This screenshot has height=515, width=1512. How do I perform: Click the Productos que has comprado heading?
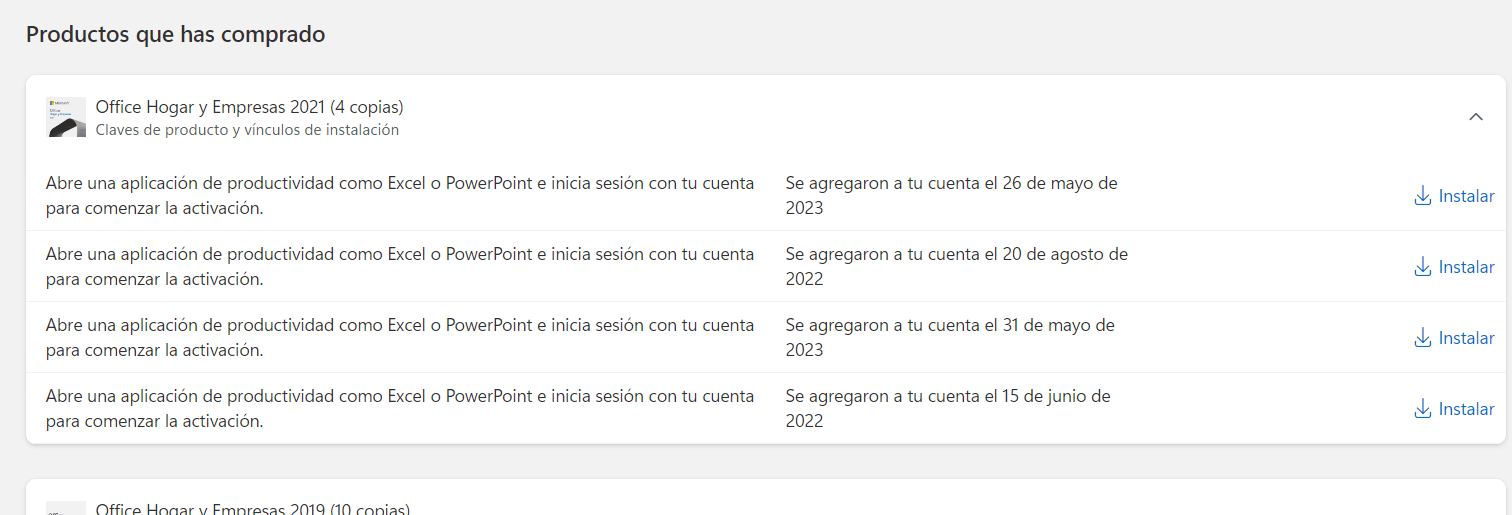pyautogui.click(x=175, y=34)
